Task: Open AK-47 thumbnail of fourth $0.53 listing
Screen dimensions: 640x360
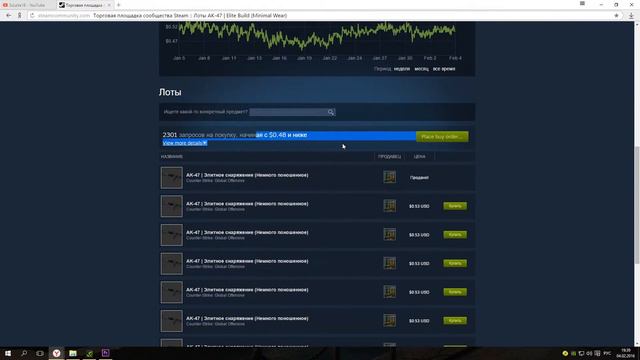Action: pos(171,292)
